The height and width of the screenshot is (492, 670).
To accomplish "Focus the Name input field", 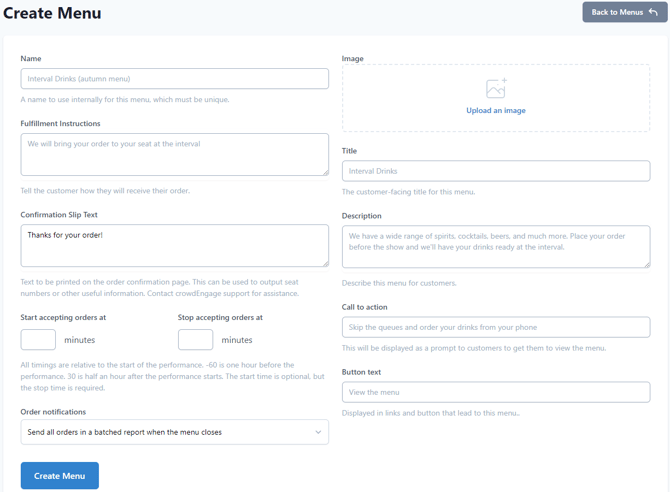I will (174, 79).
